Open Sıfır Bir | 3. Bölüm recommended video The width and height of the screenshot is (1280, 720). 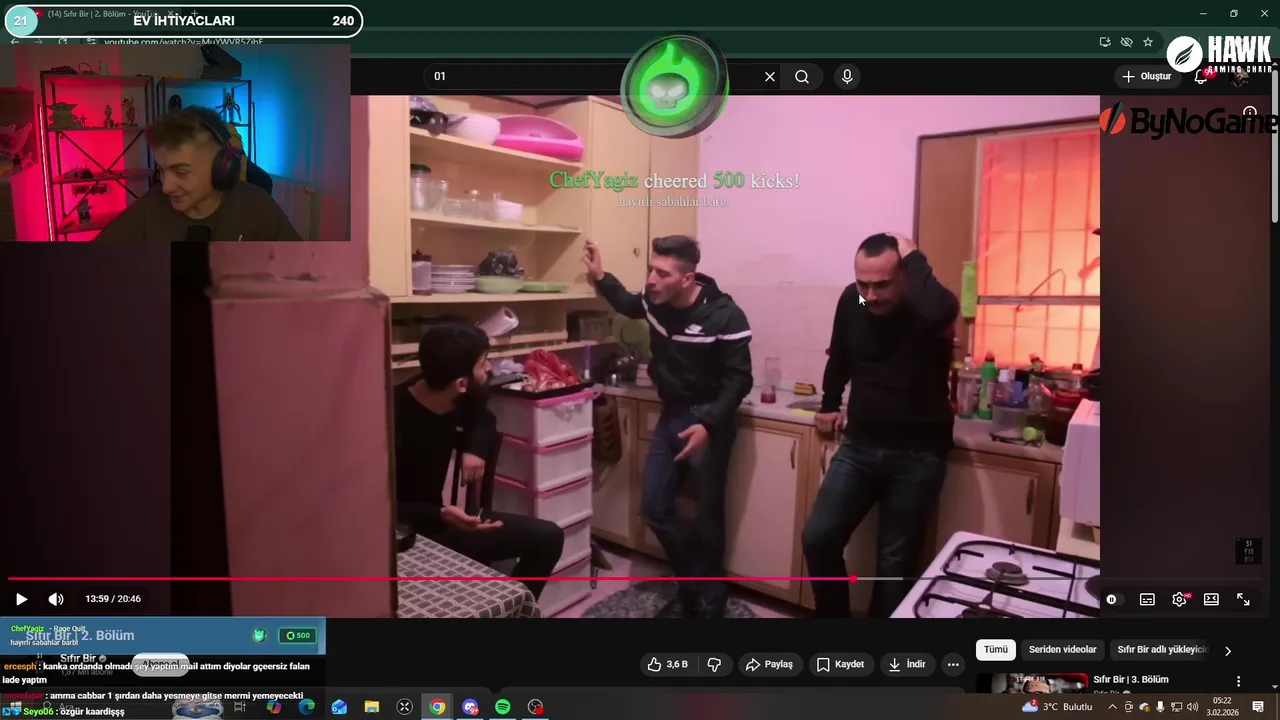(1130, 680)
